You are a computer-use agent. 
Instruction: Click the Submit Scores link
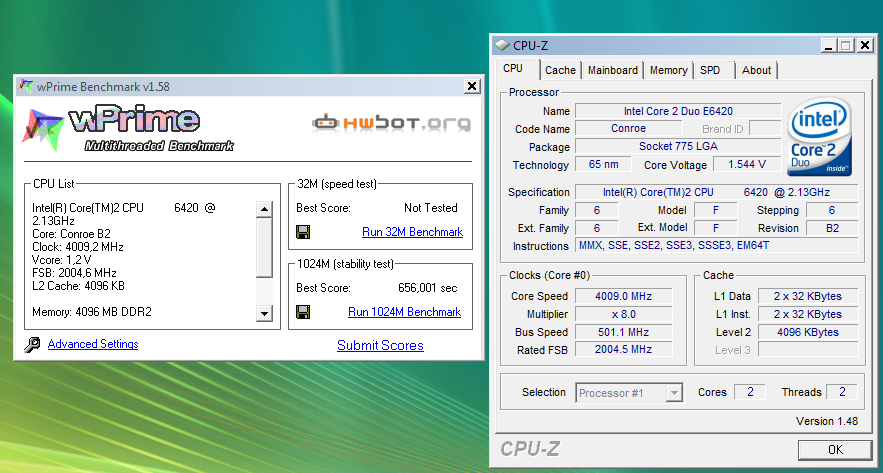[380, 345]
